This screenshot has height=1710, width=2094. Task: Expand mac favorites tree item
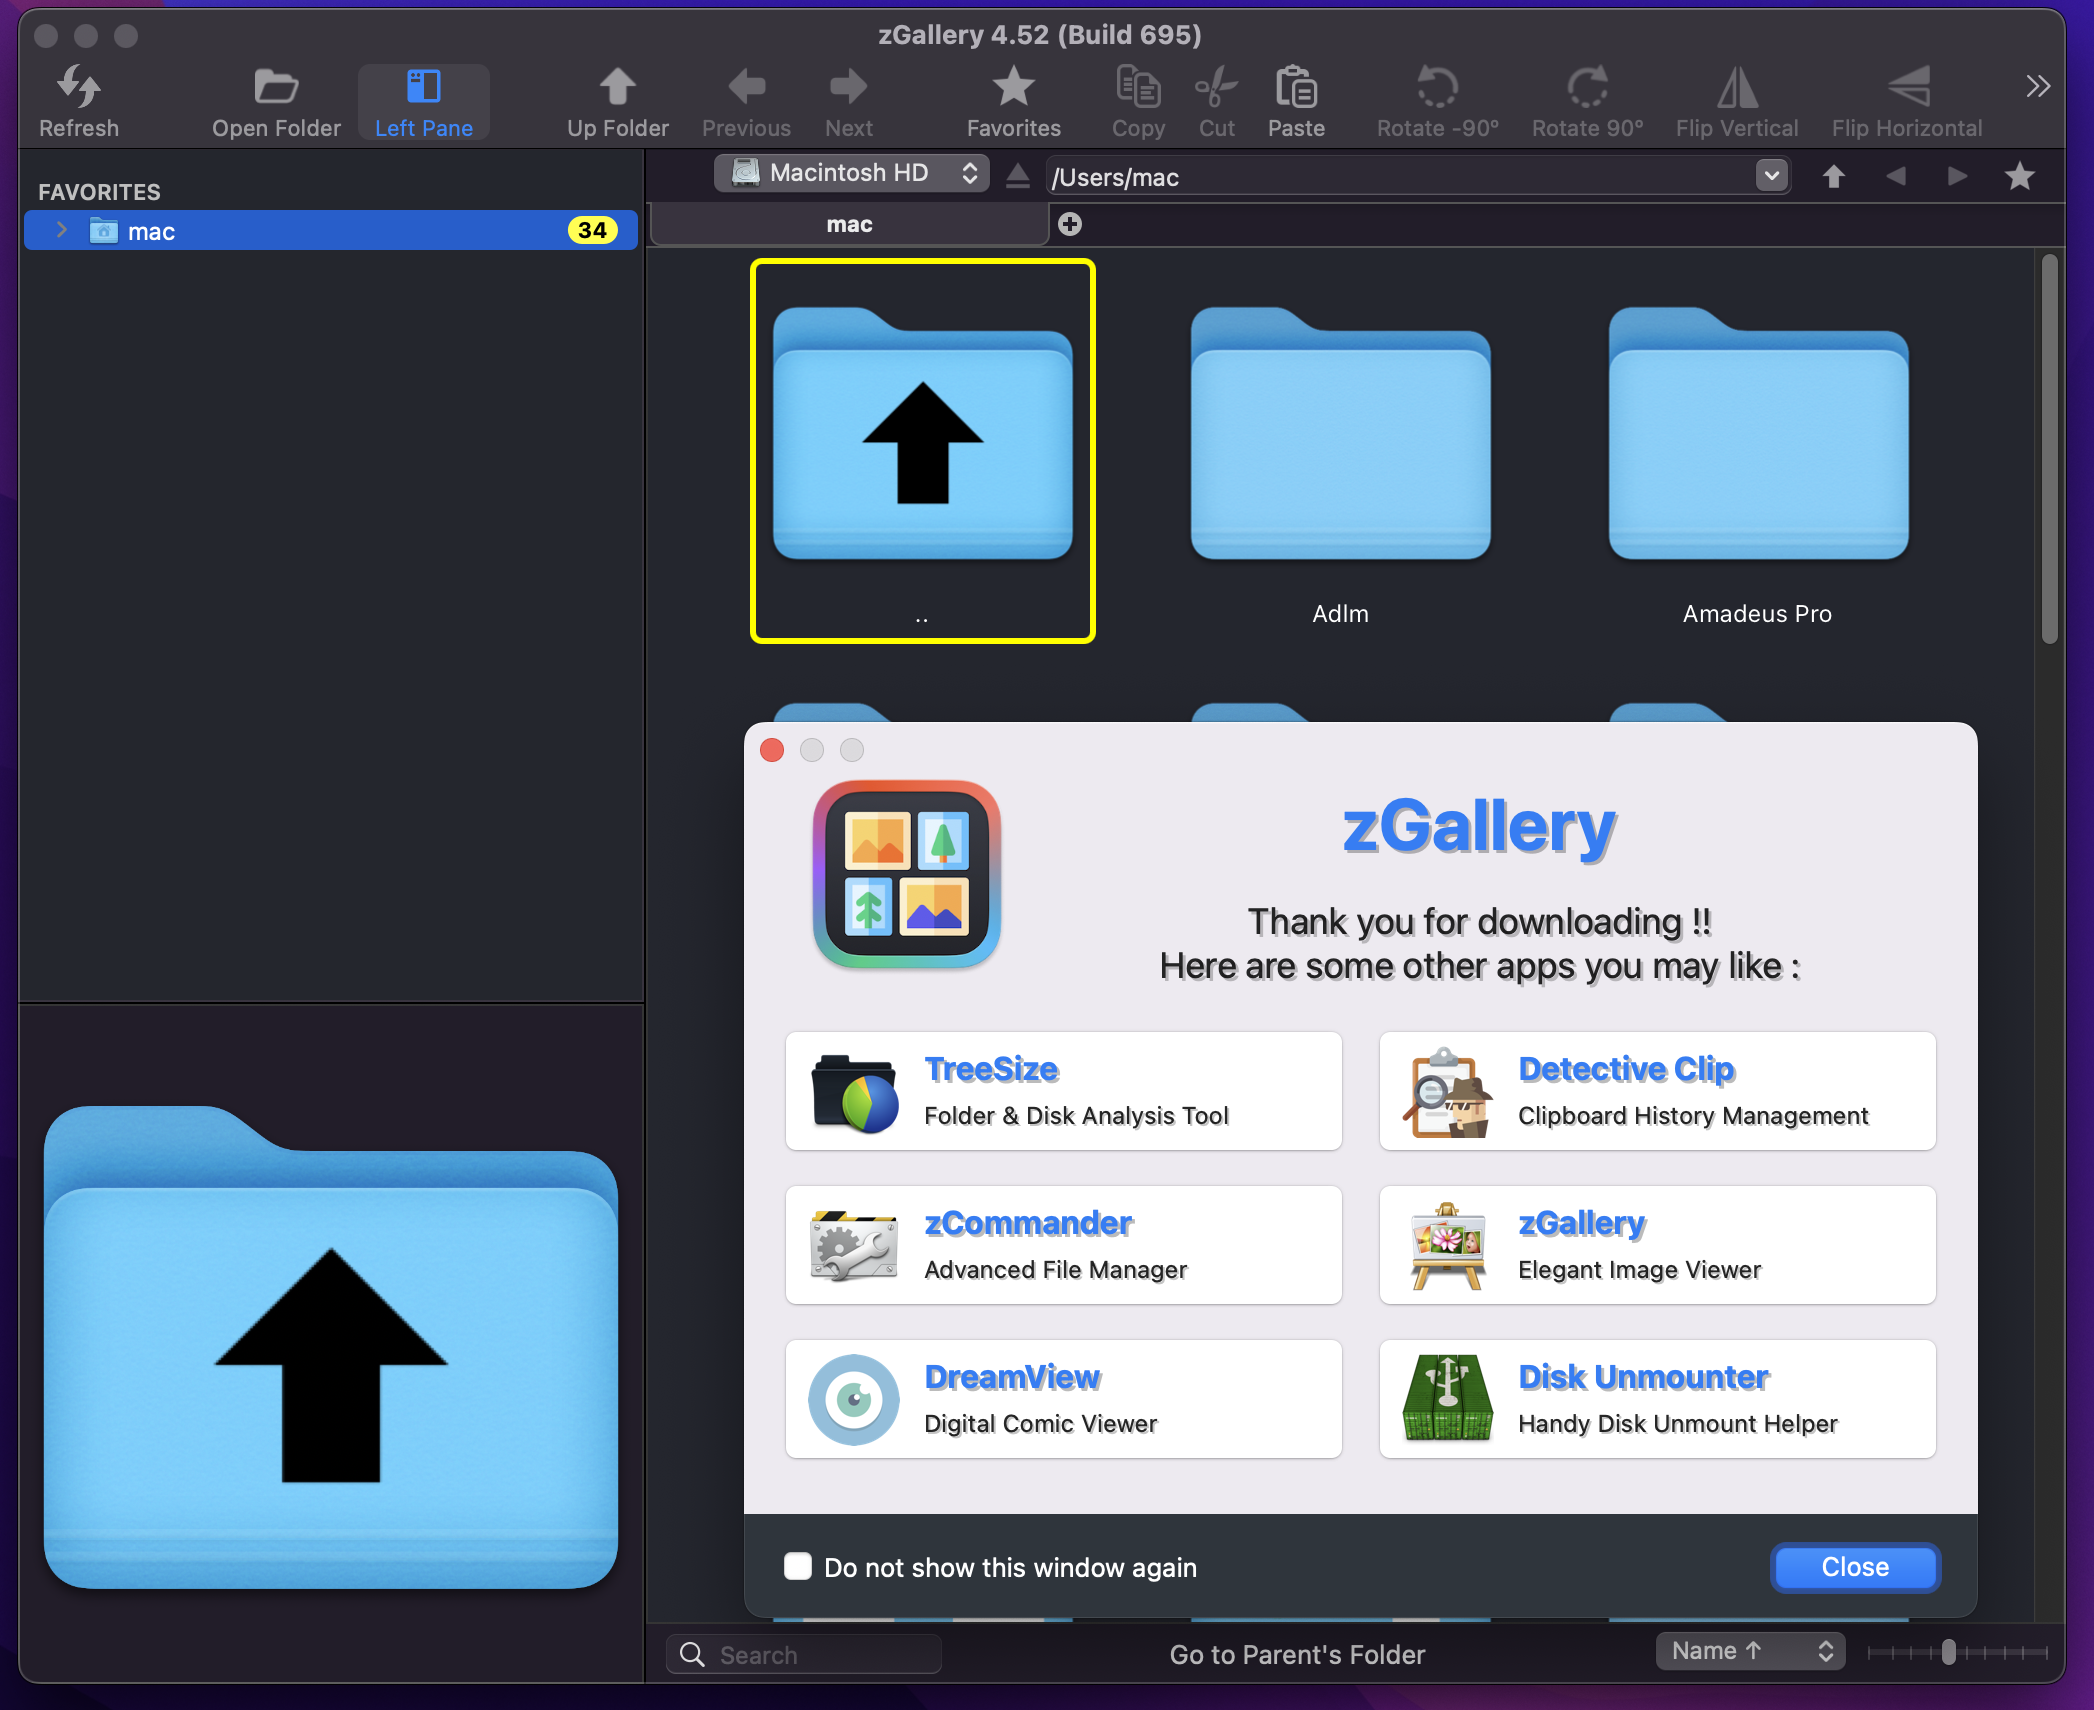pos(62,230)
